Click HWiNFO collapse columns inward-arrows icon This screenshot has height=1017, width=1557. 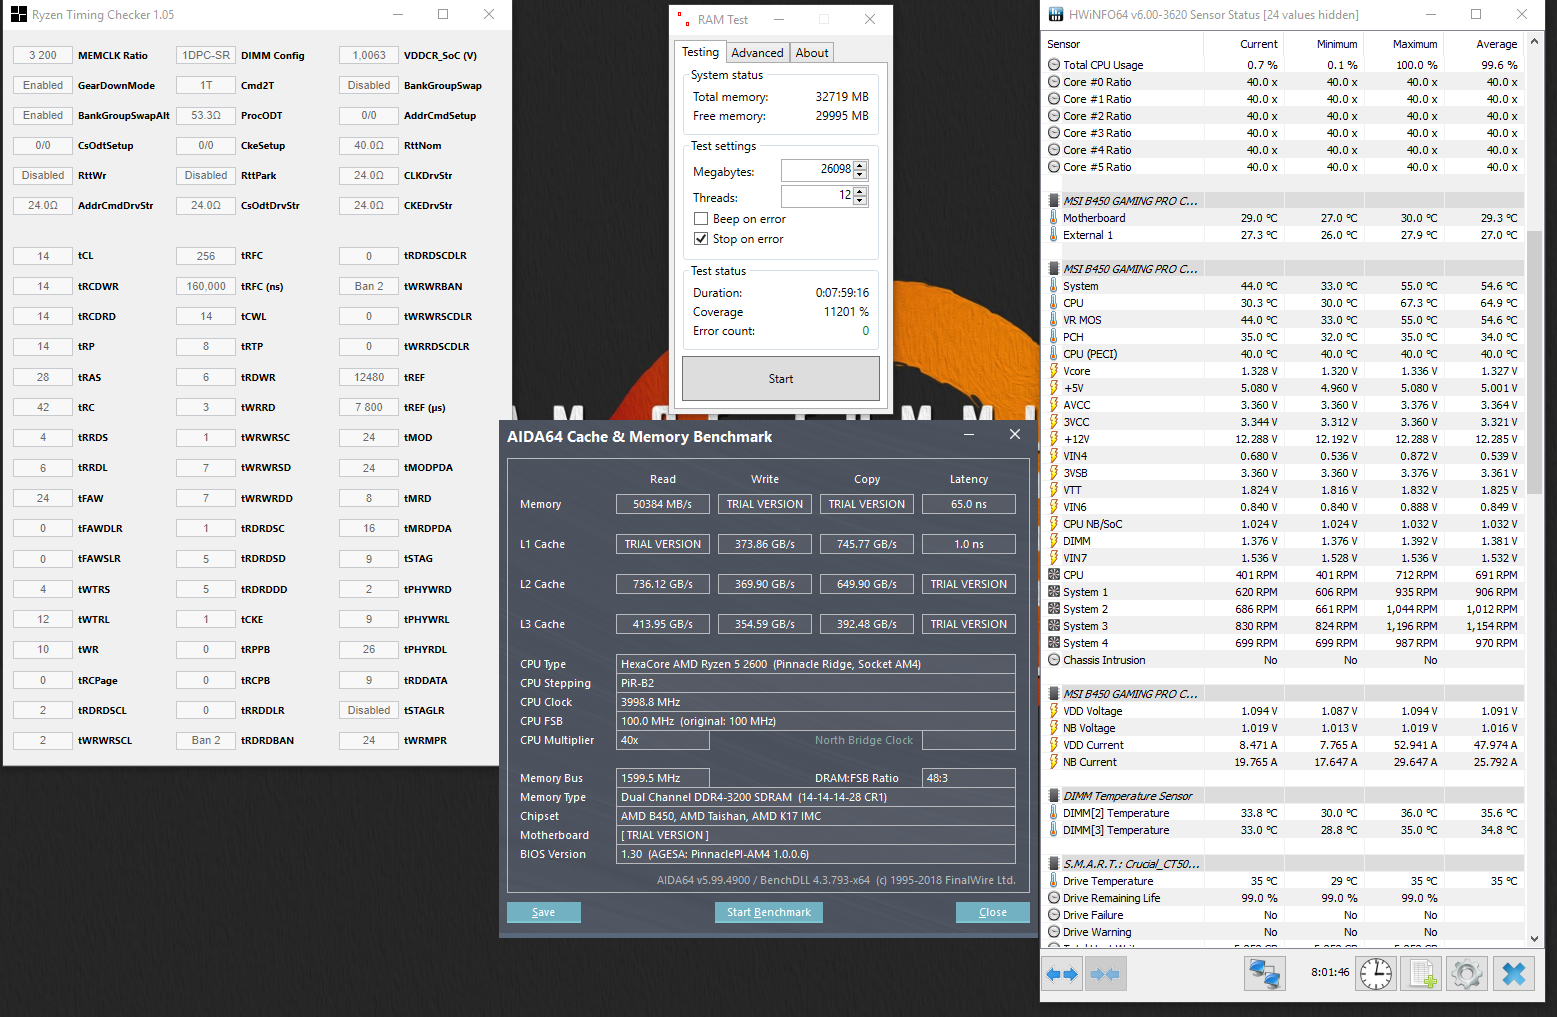click(x=1105, y=973)
